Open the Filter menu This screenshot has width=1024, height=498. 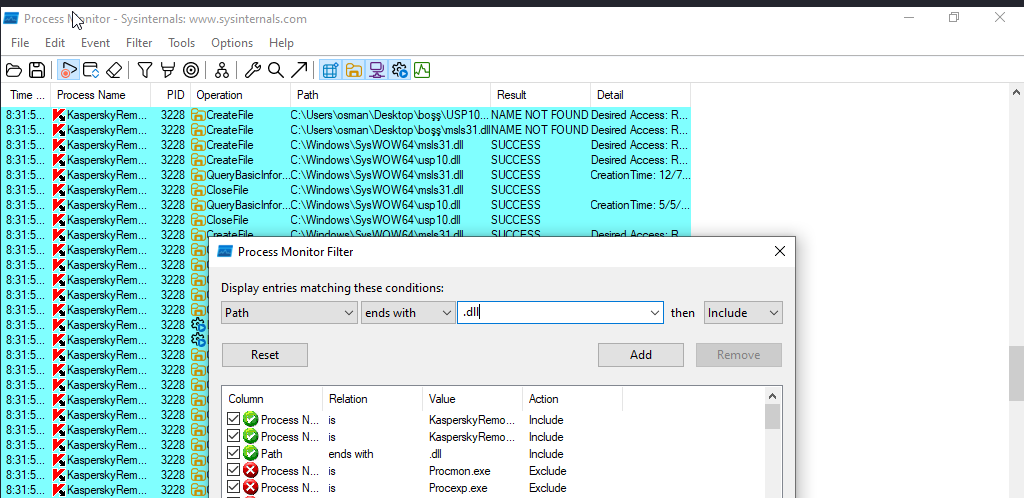[x=139, y=43]
